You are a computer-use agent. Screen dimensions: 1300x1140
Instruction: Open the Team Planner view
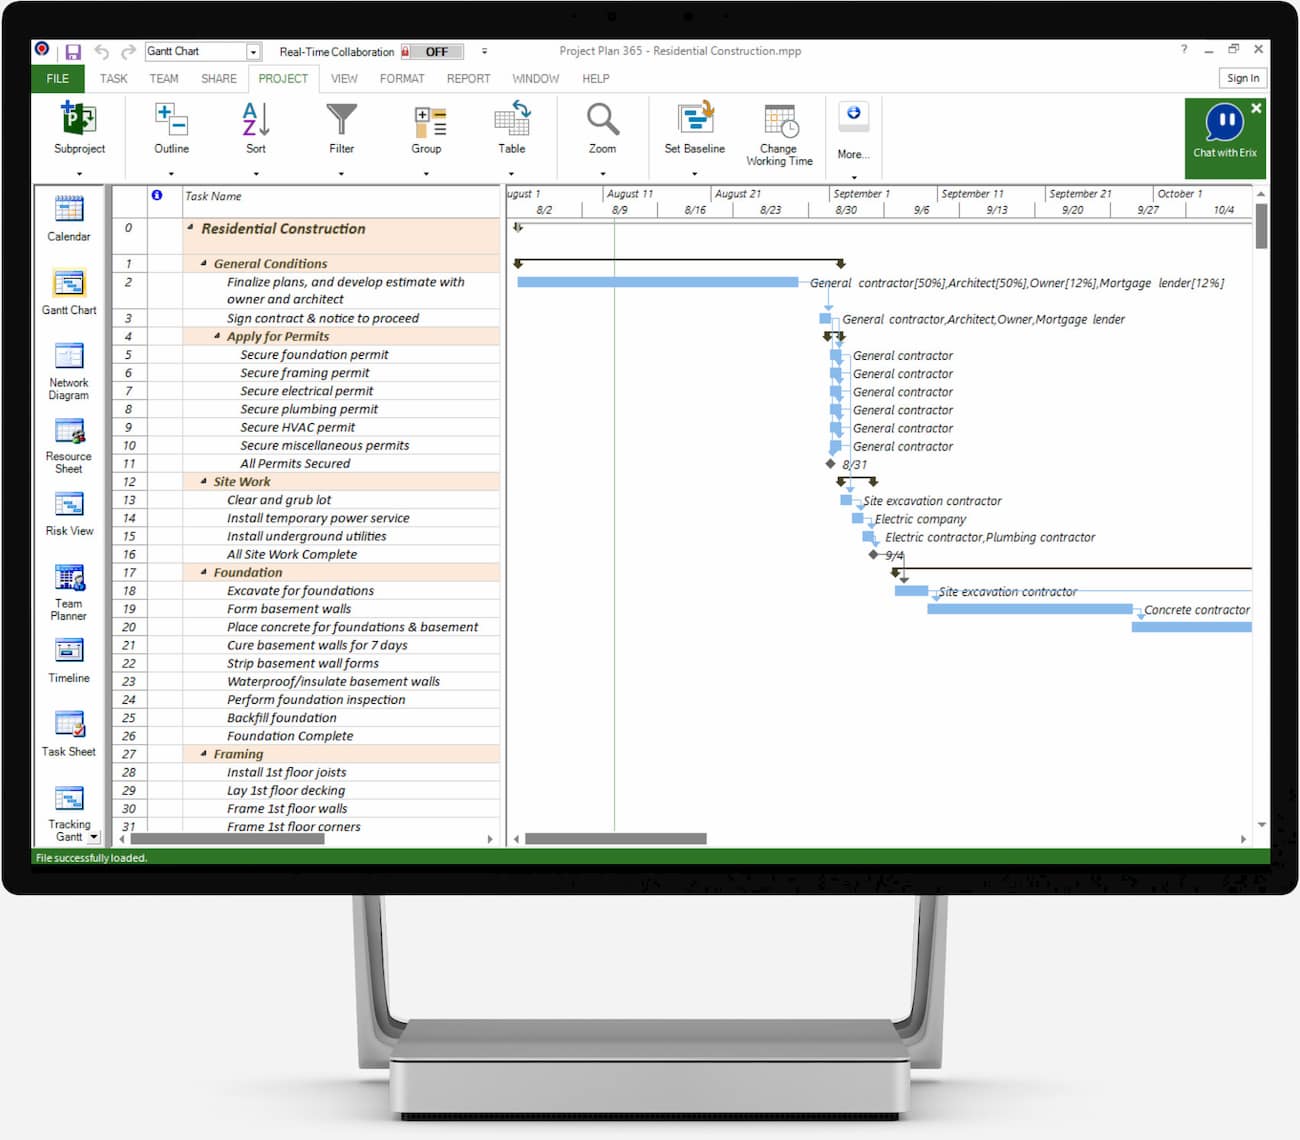(x=69, y=592)
